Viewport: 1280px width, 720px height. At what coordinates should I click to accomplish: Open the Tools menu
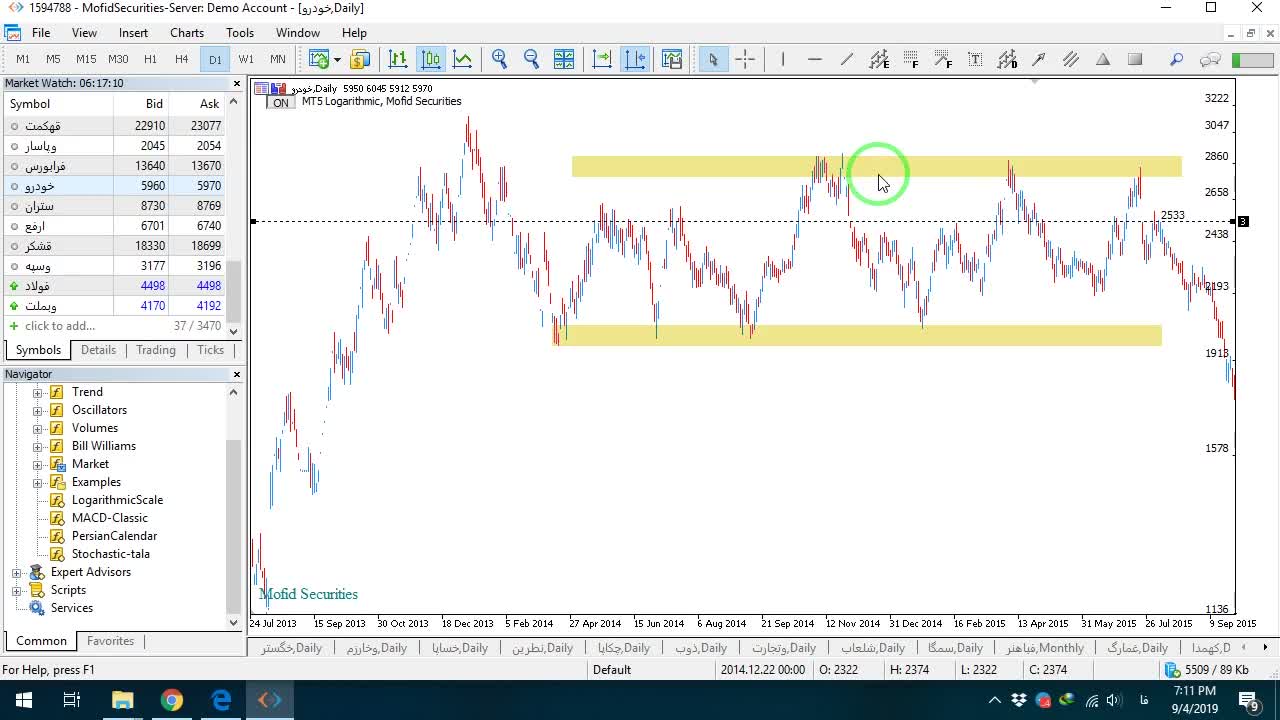point(240,33)
